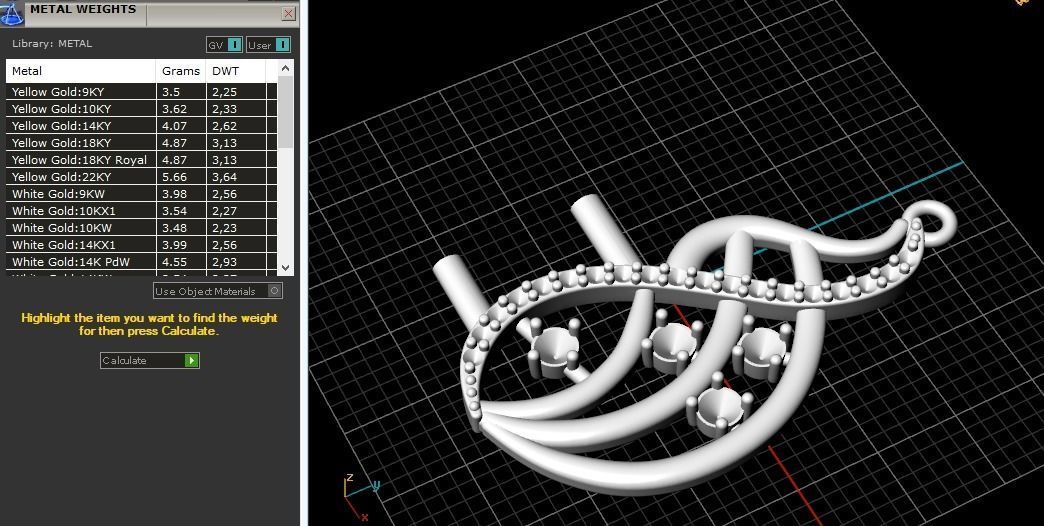
Task: Click the 5.66 grams value
Action: 174,177
